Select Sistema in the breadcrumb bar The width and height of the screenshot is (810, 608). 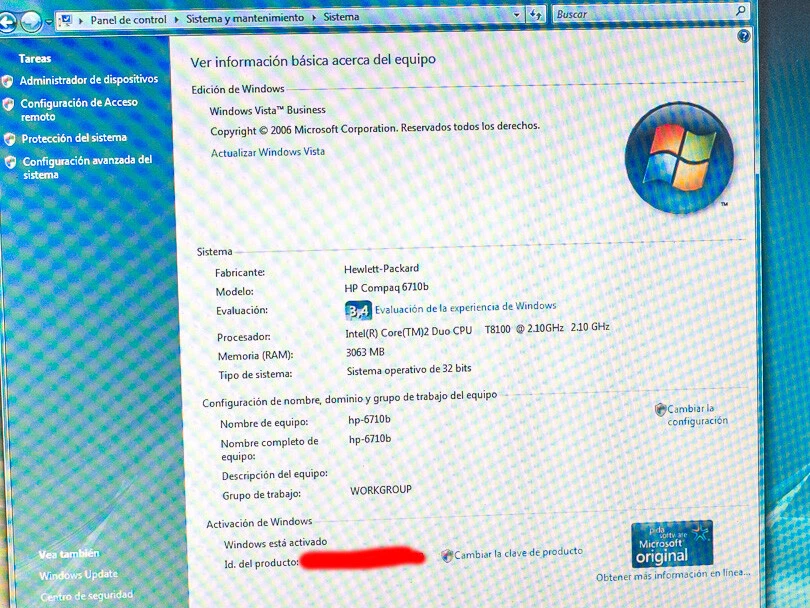[x=341, y=18]
